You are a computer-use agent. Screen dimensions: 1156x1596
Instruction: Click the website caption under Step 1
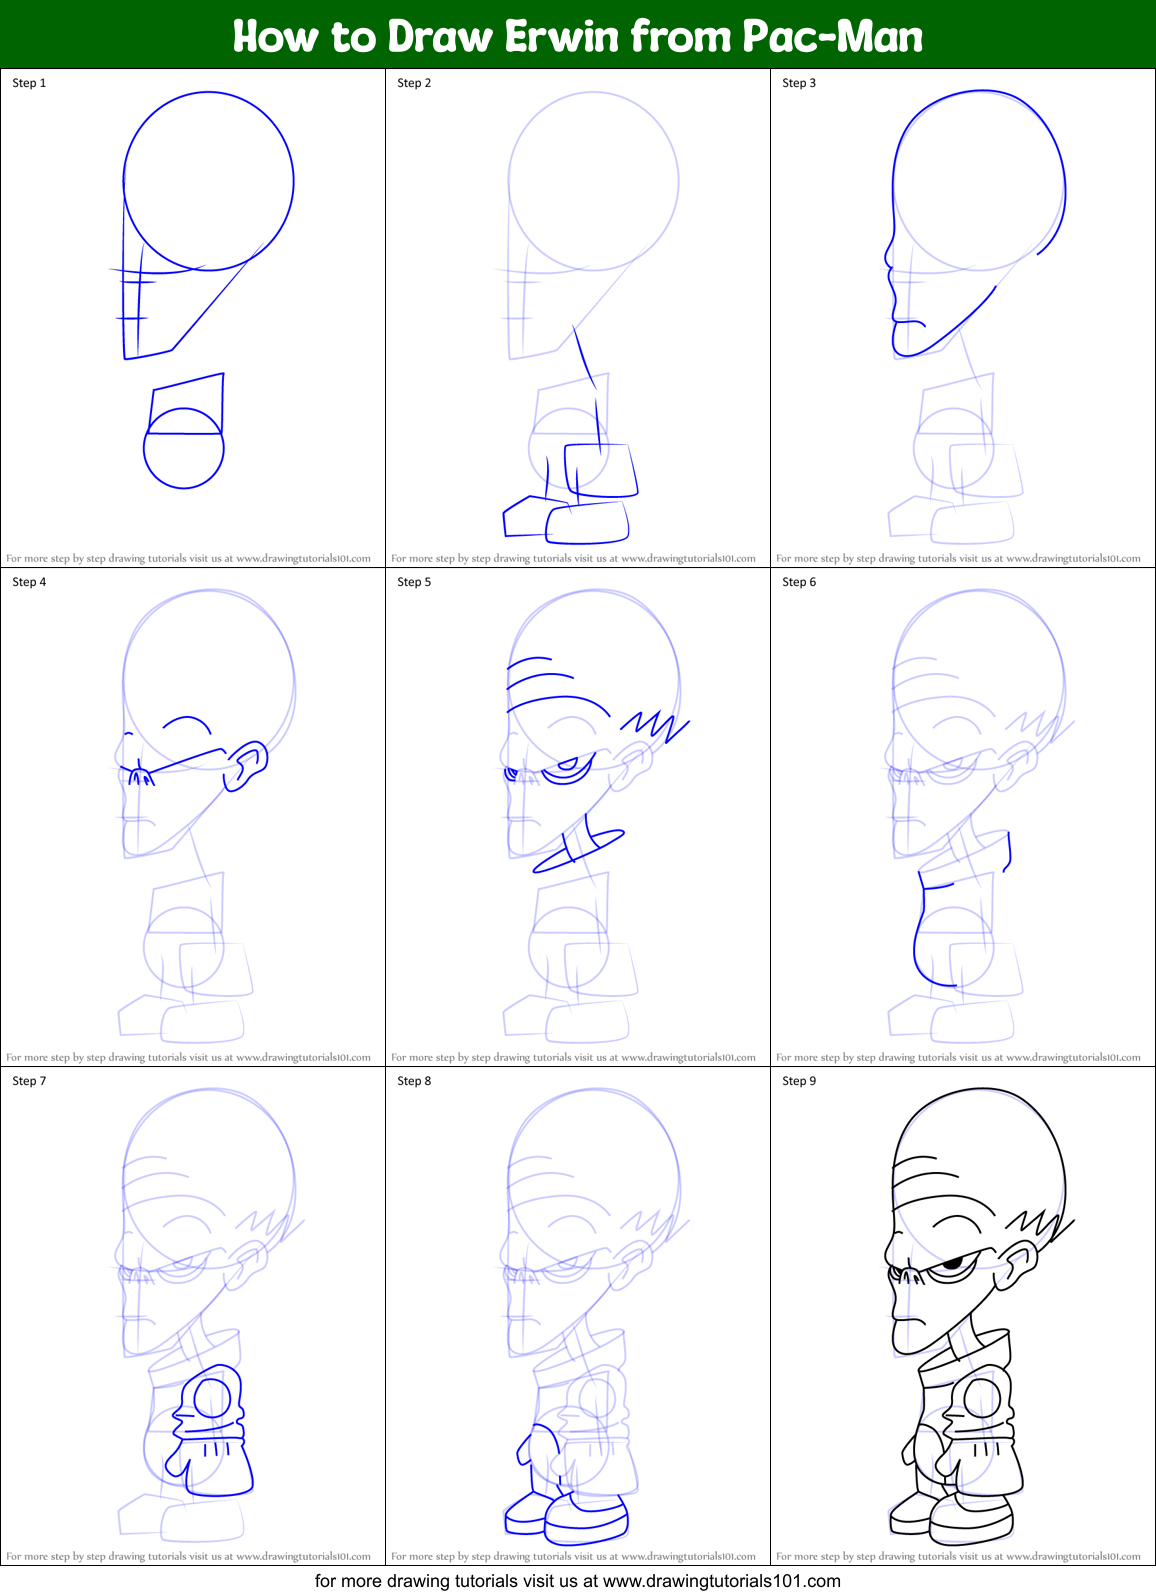(188, 559)
